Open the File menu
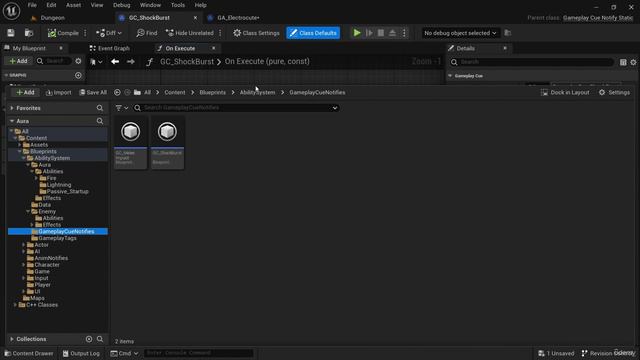 click(32, 5)
